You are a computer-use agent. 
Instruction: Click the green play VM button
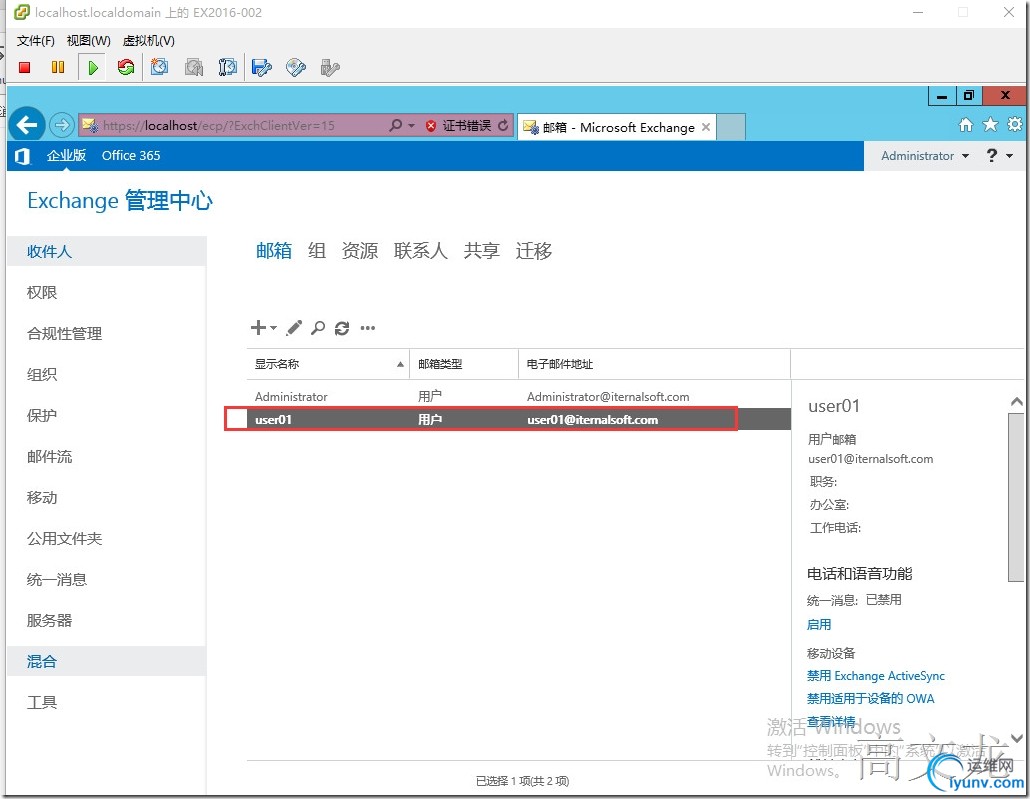tap(93, 67)
